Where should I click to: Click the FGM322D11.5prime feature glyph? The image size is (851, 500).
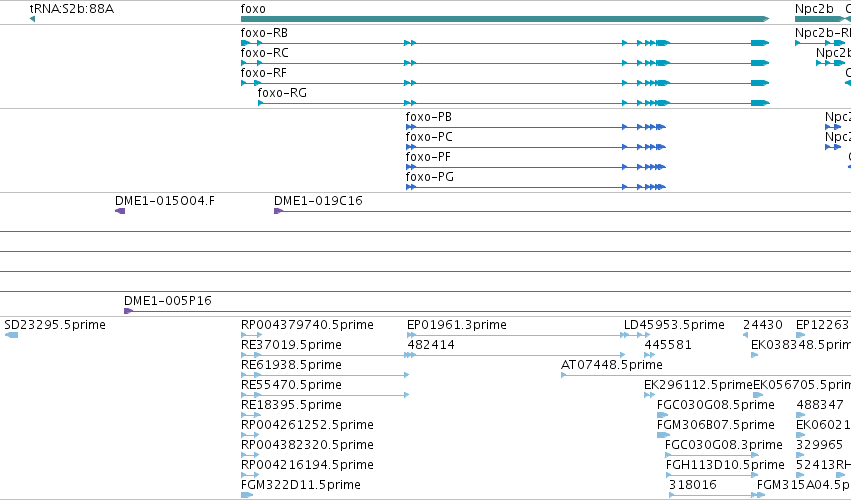click(x=247, y=495)
